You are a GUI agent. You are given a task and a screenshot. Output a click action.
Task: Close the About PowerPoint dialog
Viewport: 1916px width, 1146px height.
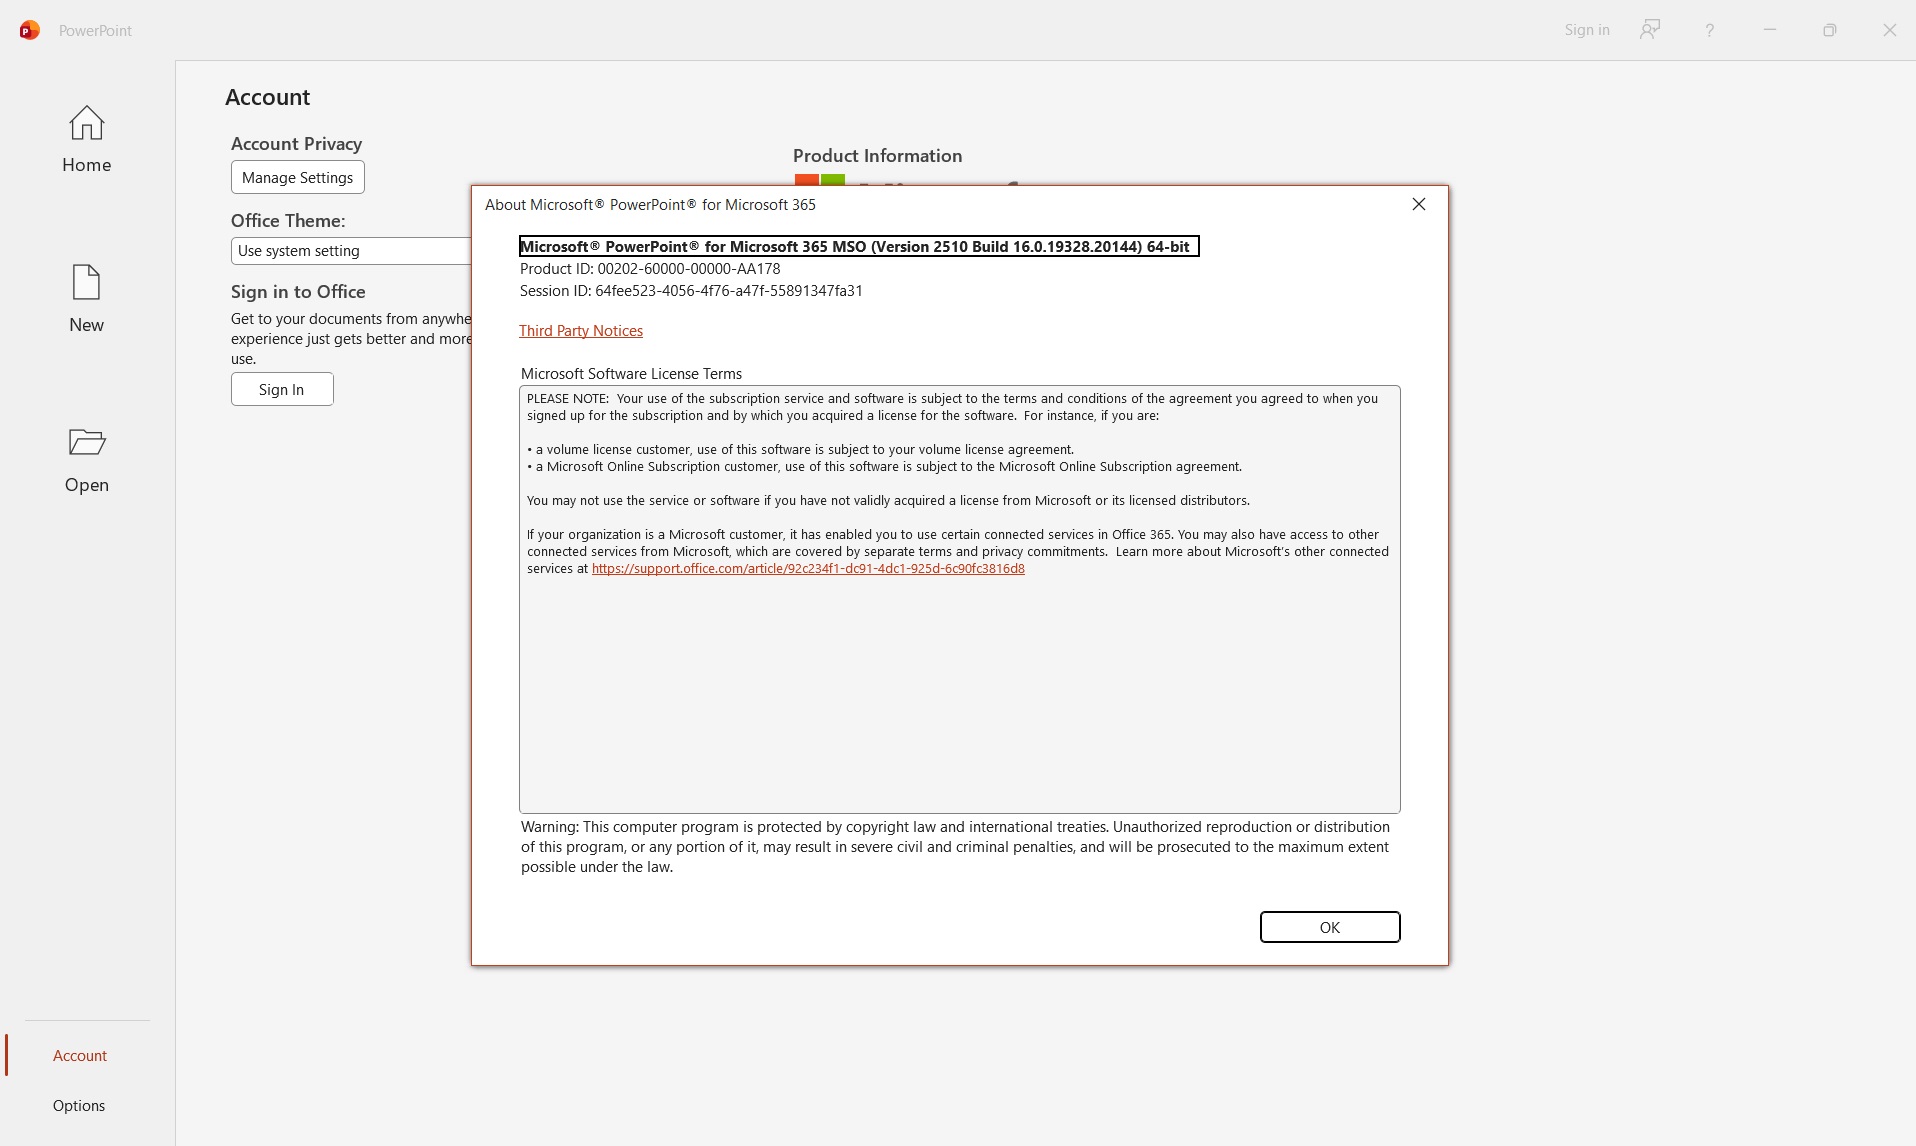[x=1418, y=204]
